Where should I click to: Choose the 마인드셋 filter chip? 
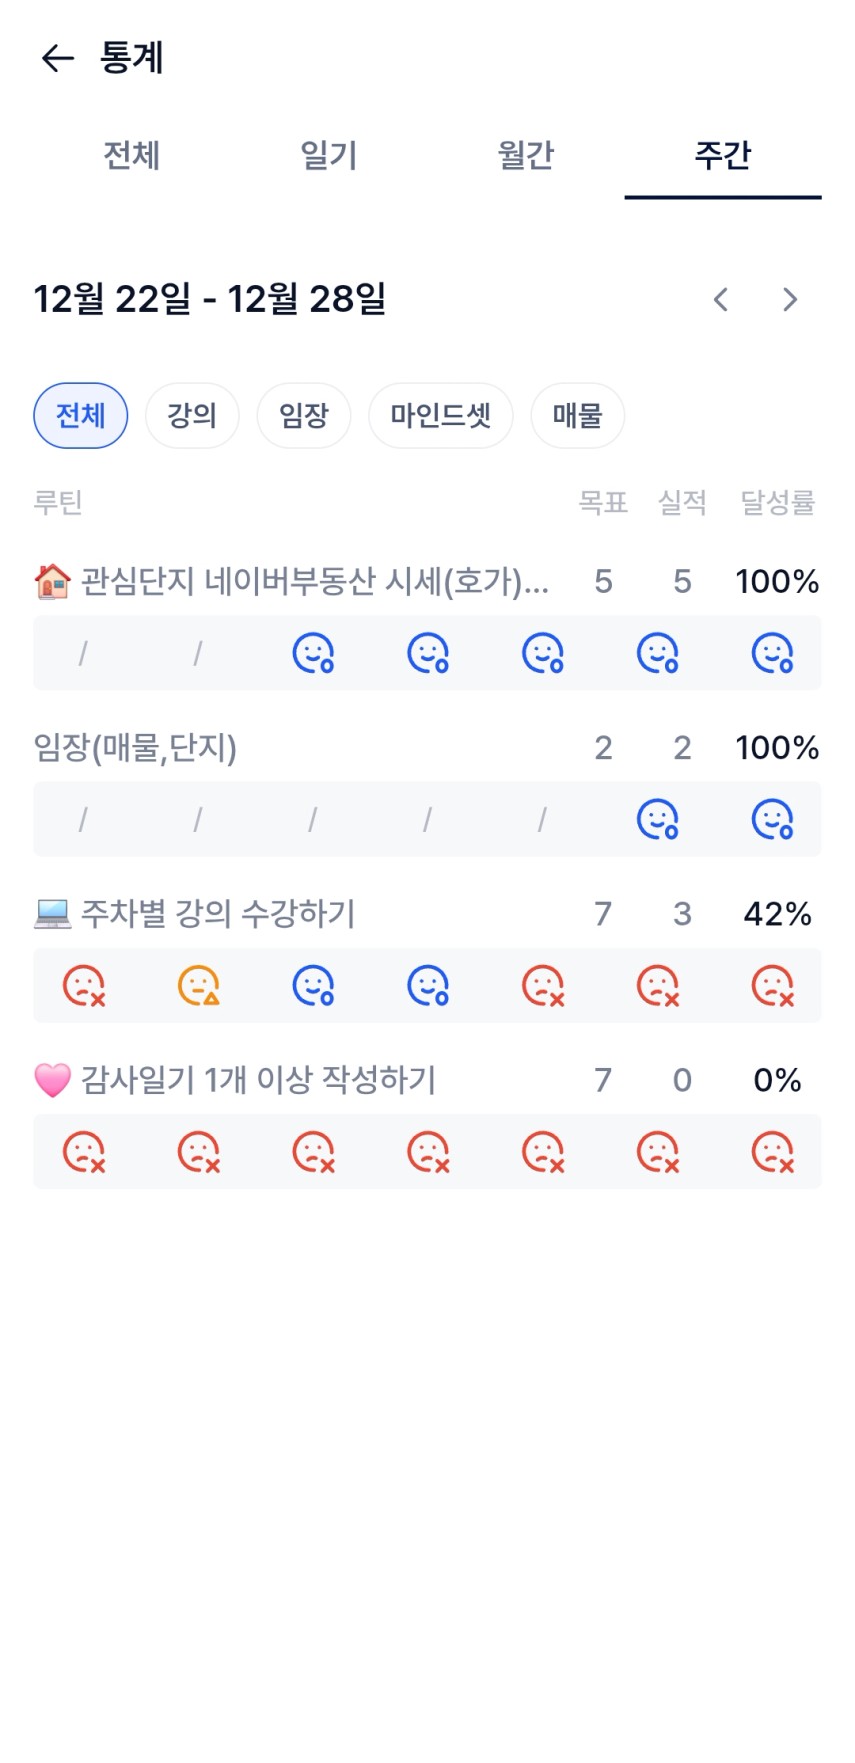(441, 415)
